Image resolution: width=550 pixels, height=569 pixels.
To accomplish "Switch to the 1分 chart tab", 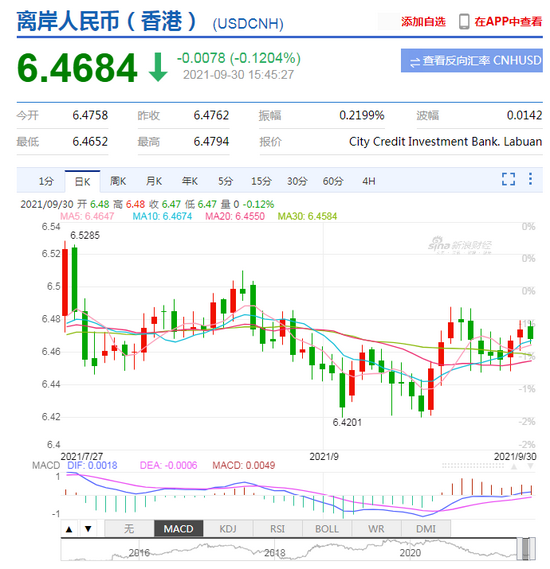I will [x=46, y=181].
